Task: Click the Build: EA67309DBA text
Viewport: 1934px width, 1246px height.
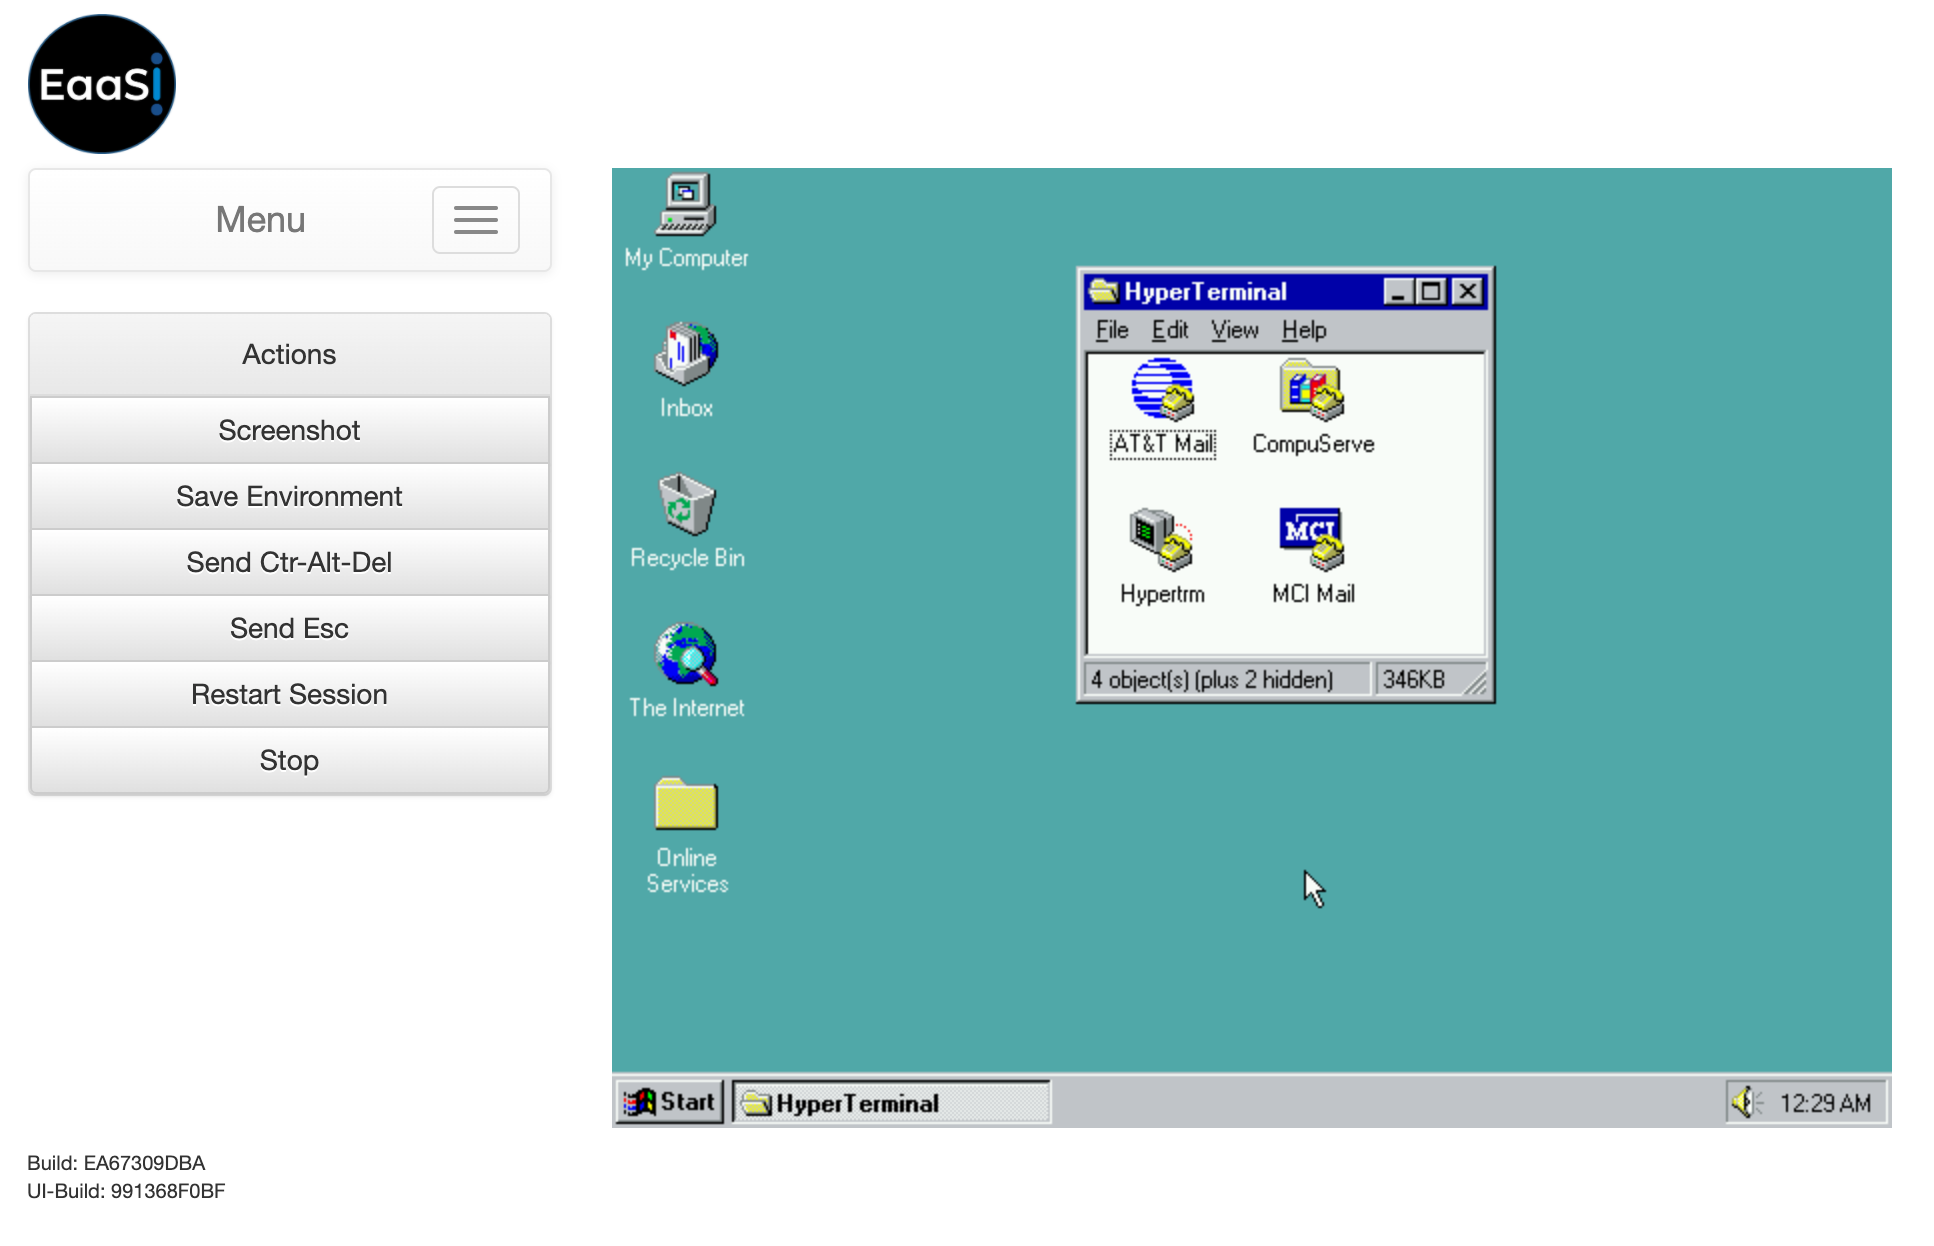Action: coord(116,1163)
